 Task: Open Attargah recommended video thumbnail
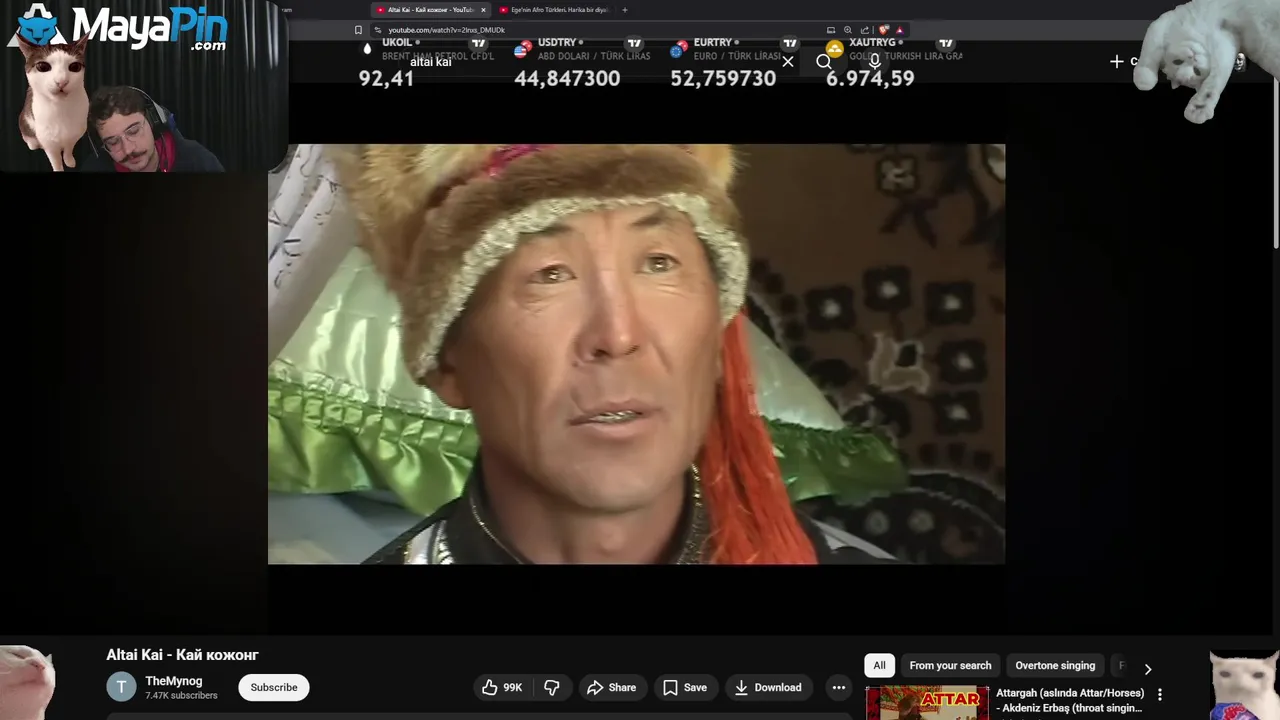pos(927,702)
